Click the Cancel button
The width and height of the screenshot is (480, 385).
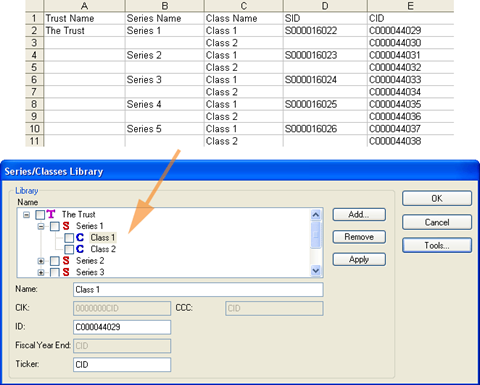pyautogui.click(x=437, y=222)
